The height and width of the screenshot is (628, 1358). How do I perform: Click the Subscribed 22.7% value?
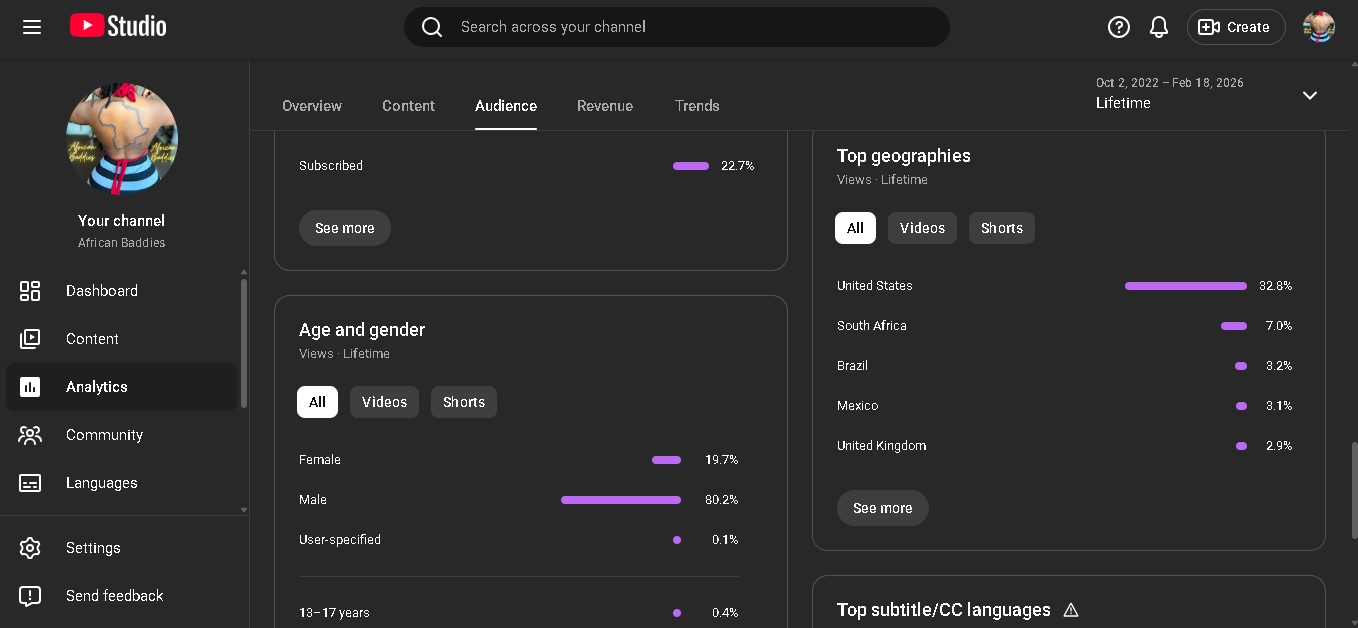tap(737, 166)
